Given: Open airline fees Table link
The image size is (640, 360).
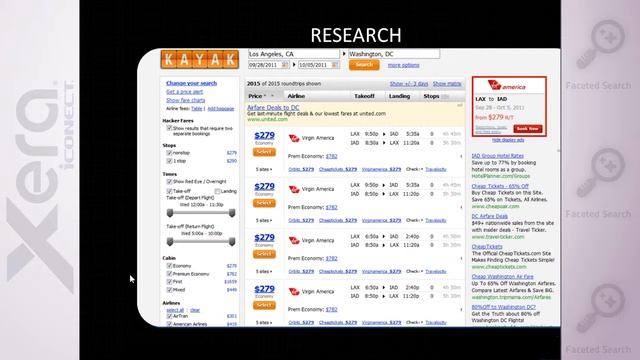Looking at the screenshot, I should [x=197, y=109].
